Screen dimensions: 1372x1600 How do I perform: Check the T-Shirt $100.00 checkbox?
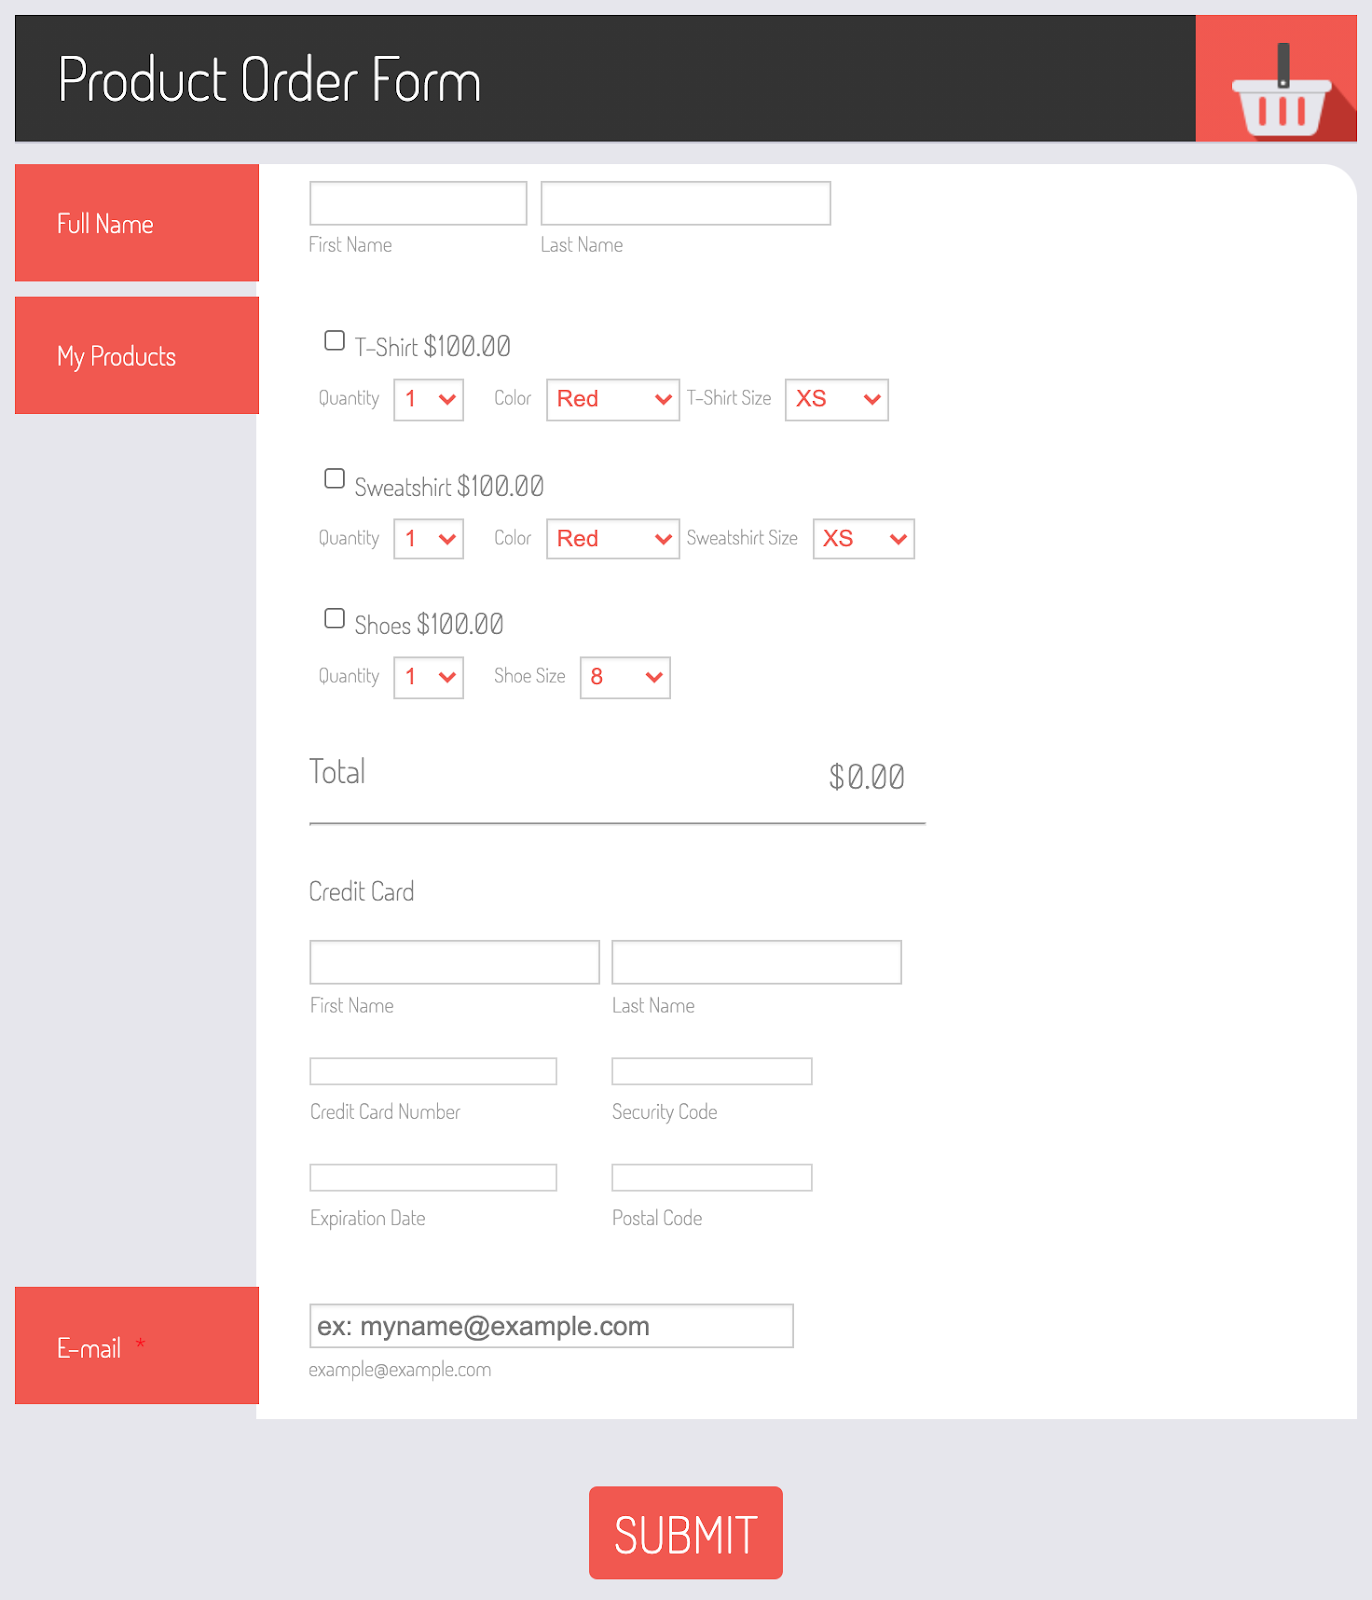click(x=334, y=341)
